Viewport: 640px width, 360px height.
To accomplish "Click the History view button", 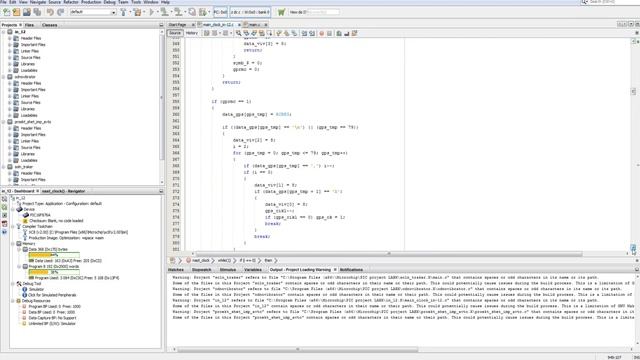I will tap(192, 33).
